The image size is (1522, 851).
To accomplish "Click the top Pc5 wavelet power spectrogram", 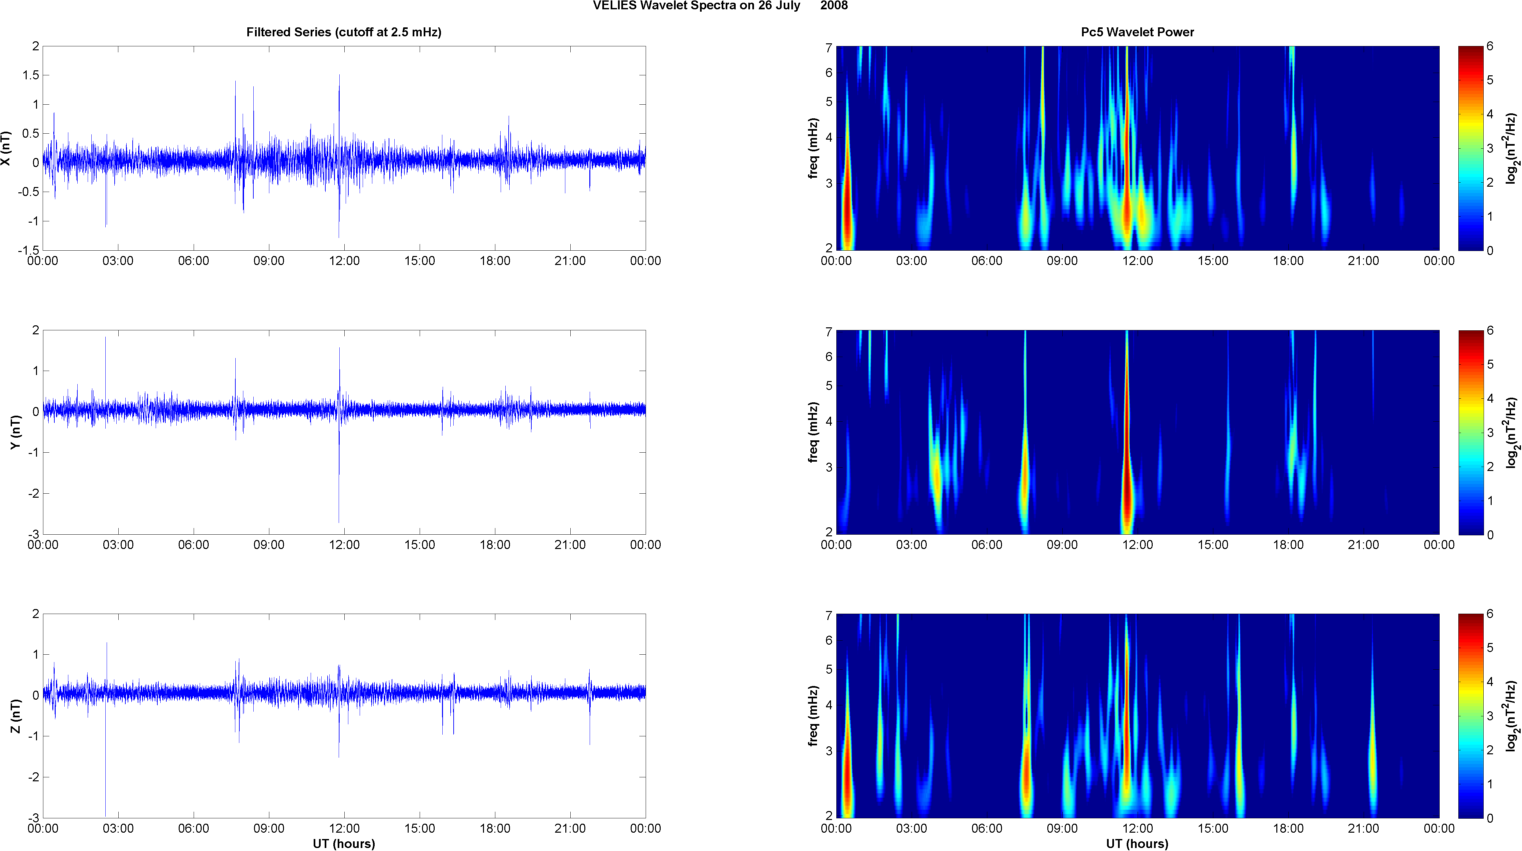I will point(1137,148).
